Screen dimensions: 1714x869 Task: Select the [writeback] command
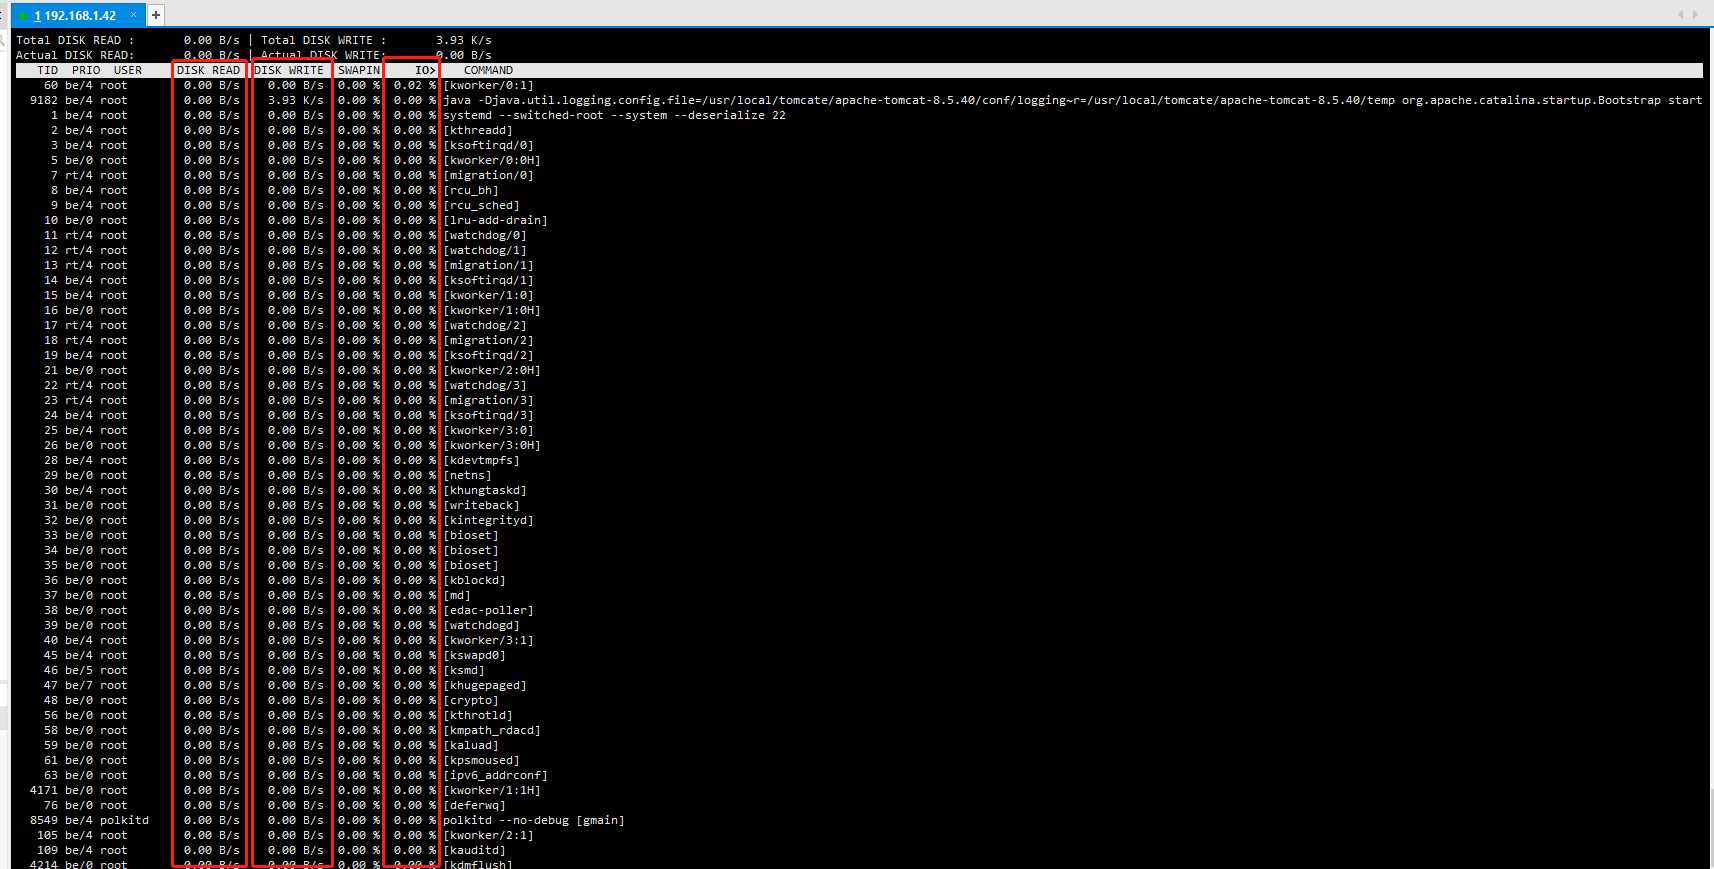(x=481, y=505)
